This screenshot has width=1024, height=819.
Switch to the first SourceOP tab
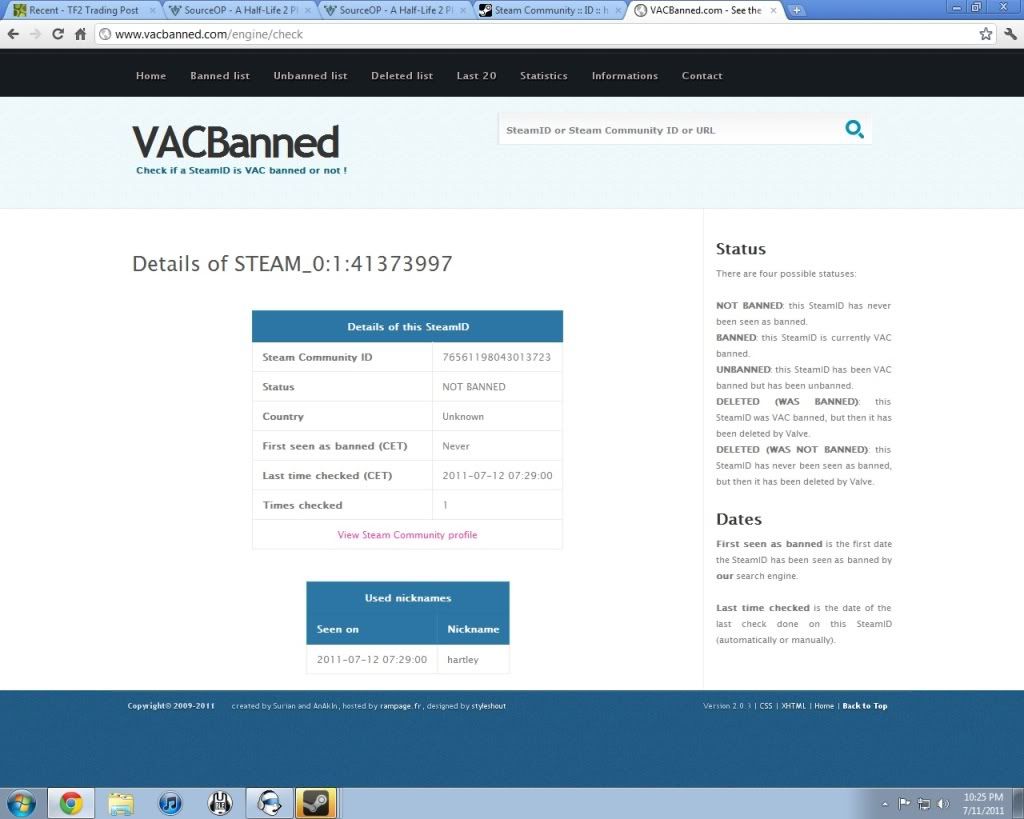[239, 10]
